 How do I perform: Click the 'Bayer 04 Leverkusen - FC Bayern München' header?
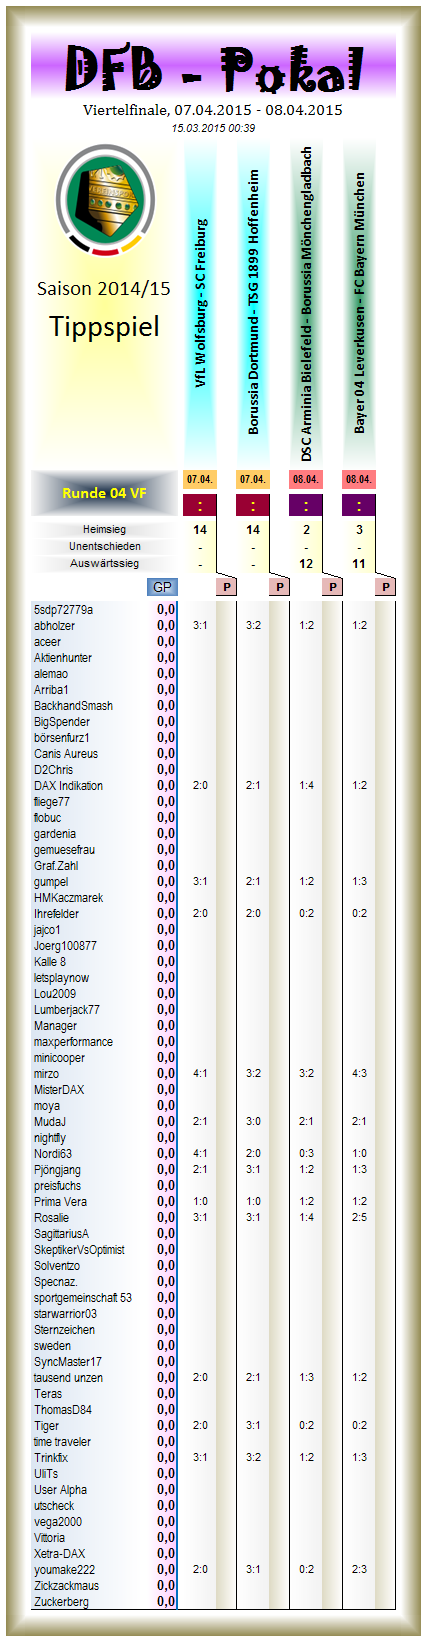359,303
